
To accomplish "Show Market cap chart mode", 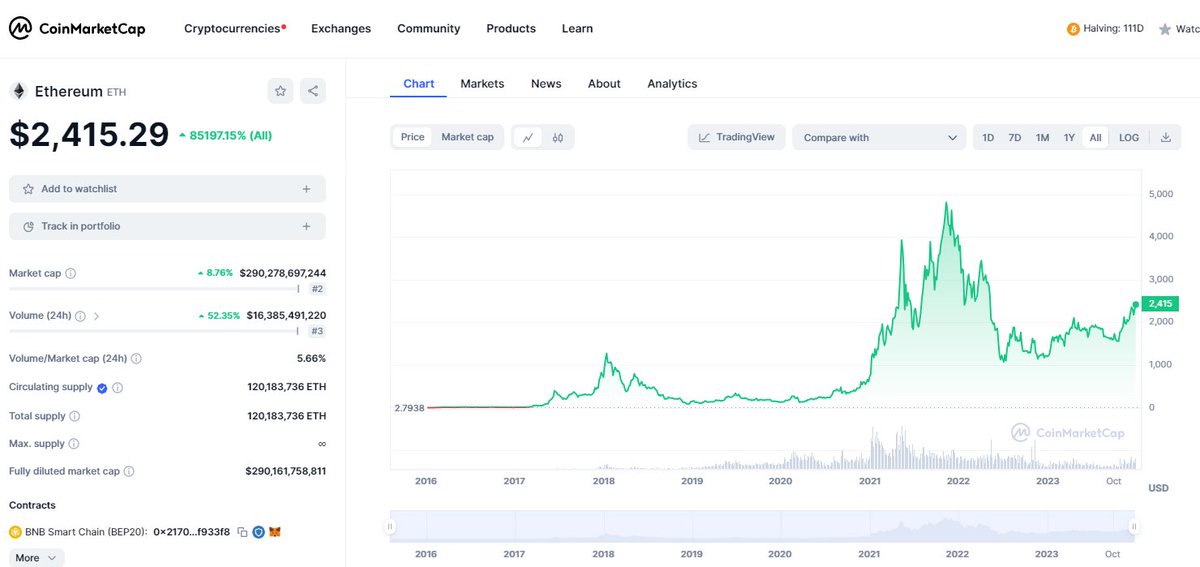I will pyautogui.click(x=467, y=137).
